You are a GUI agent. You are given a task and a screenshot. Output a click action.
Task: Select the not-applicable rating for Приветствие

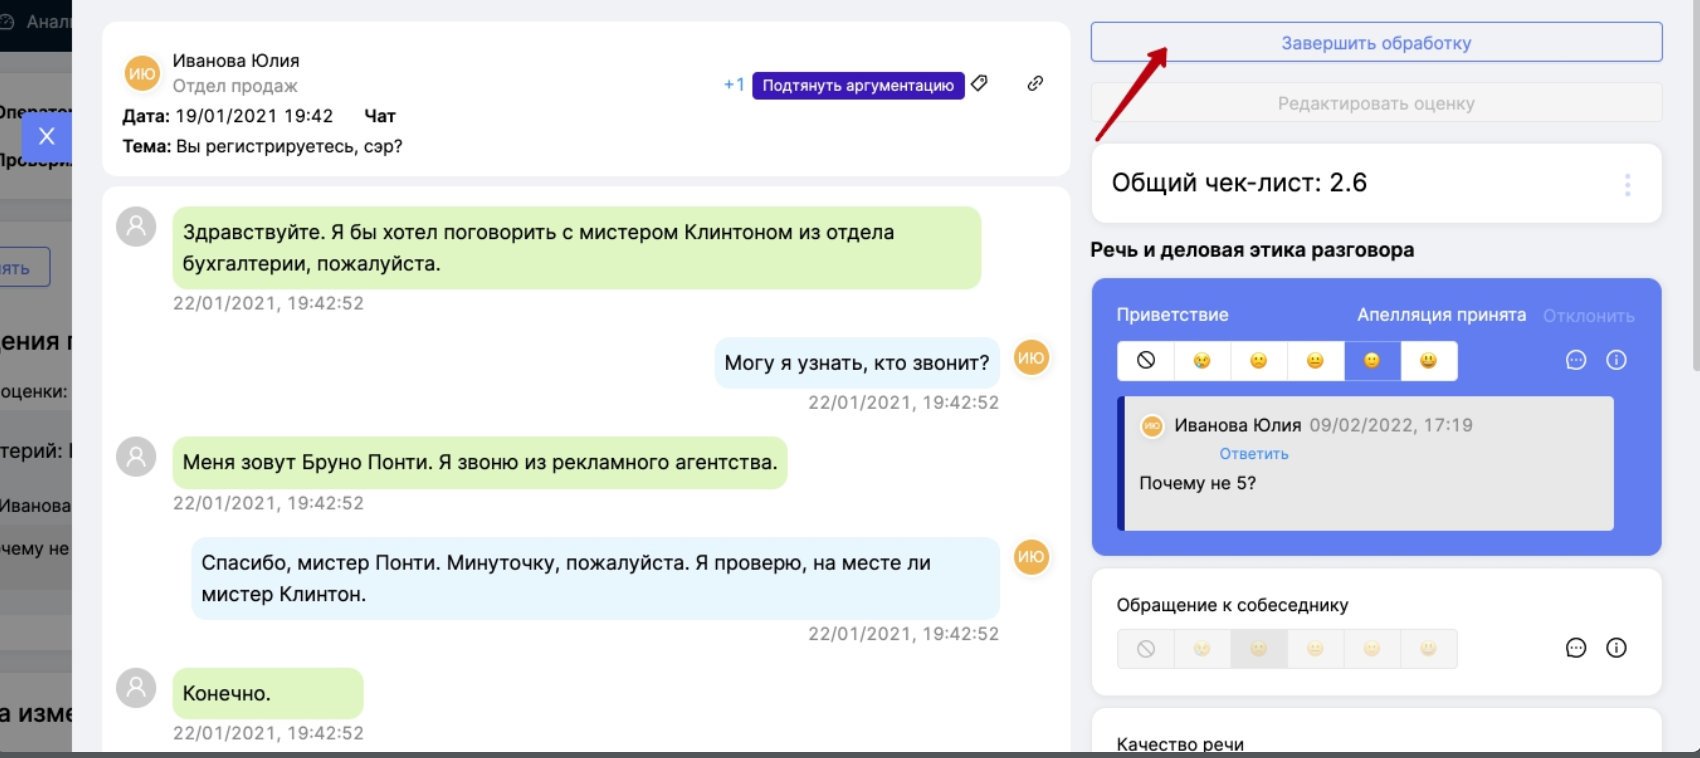click(x=1146, y=361)
